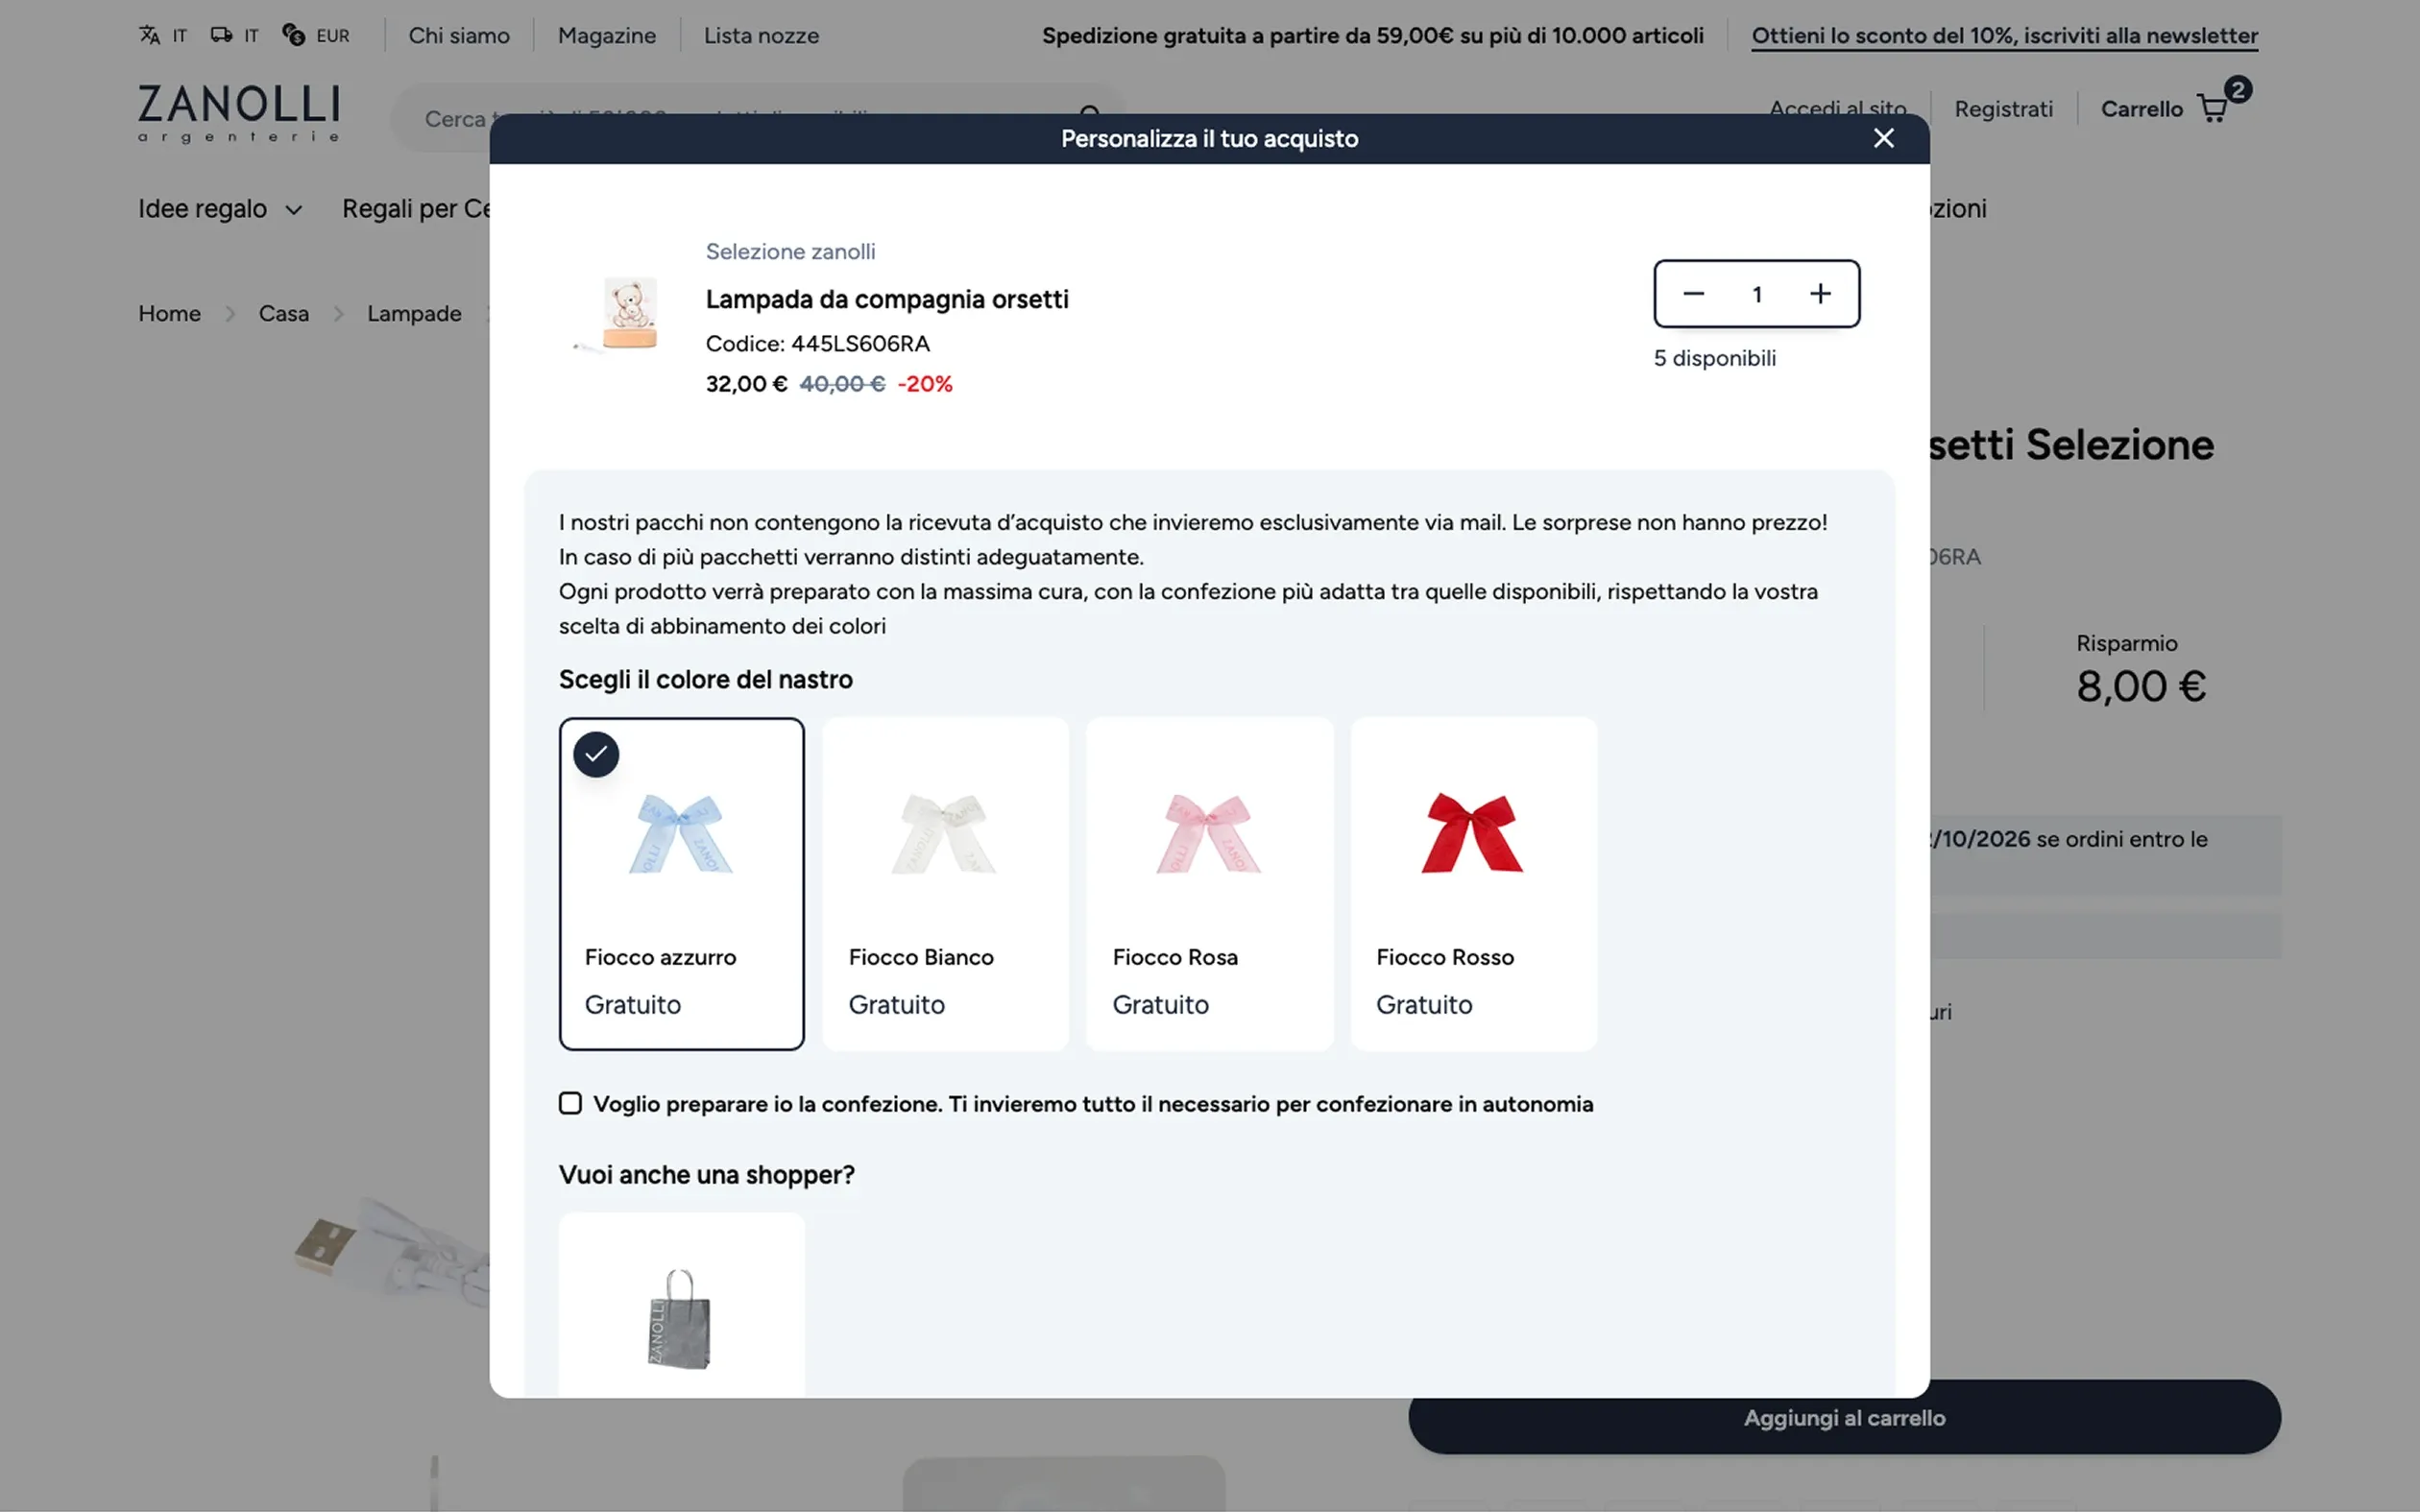This screenshot has width=2420, height=1512.
Task: Expand the Idee regalo menu
Action: point(220,209)
